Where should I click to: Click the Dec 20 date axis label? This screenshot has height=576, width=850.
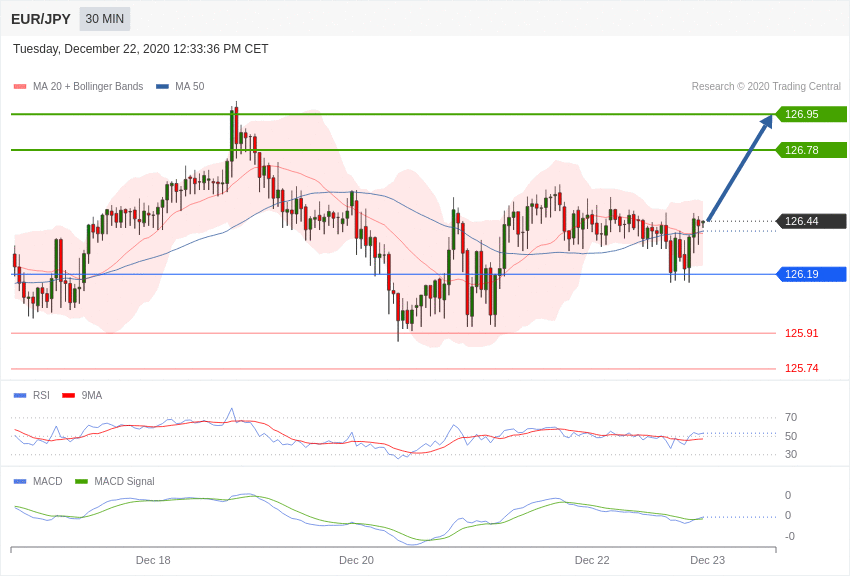pyautogui.click(x=356, y=560)
